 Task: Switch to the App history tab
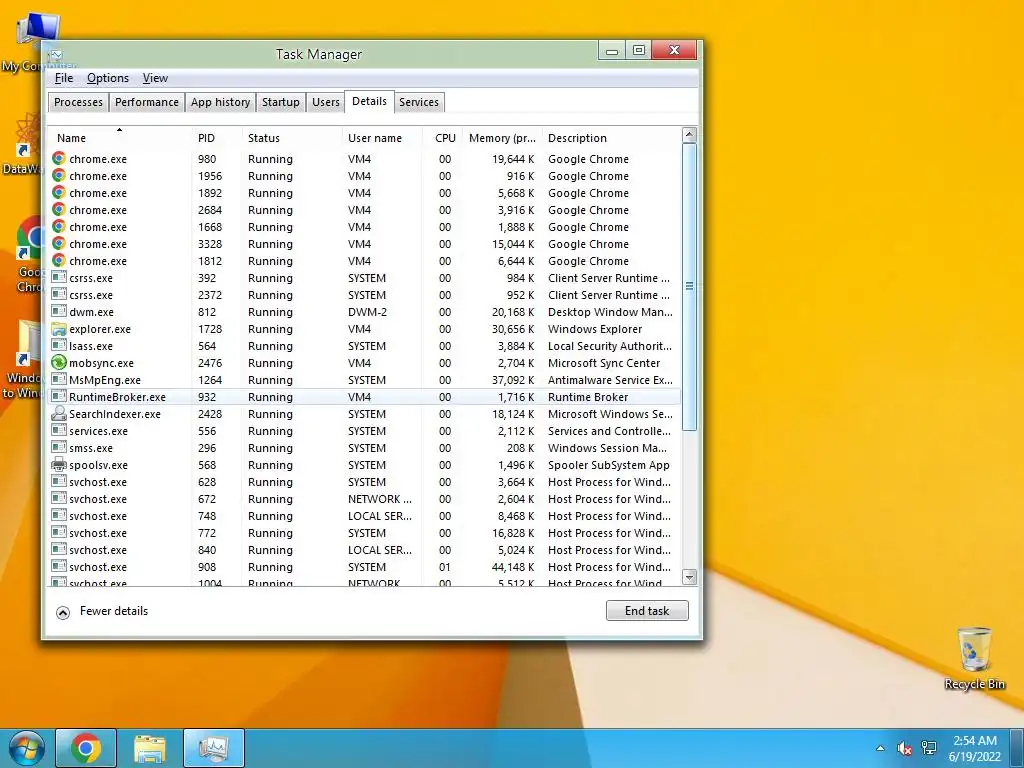pos(220,103)
